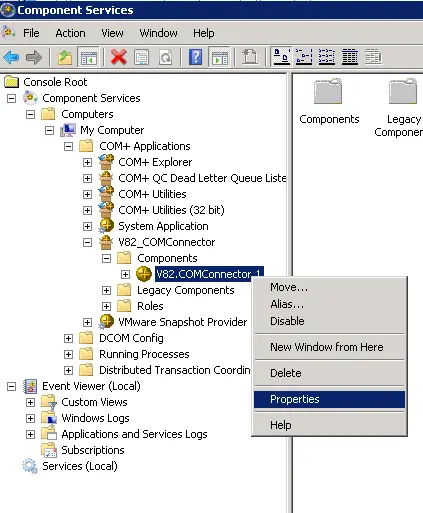423x513 pixels.
Task: Select the List view toolbar icon
Action: tap(327, 57)
